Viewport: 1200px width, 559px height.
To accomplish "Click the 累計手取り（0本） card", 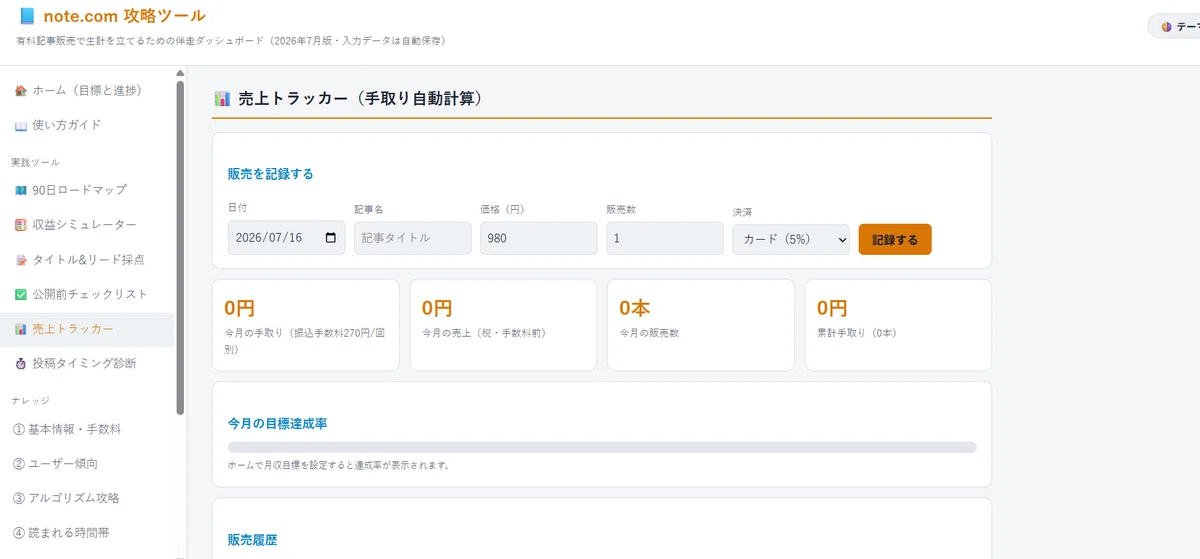I will 898,325.
